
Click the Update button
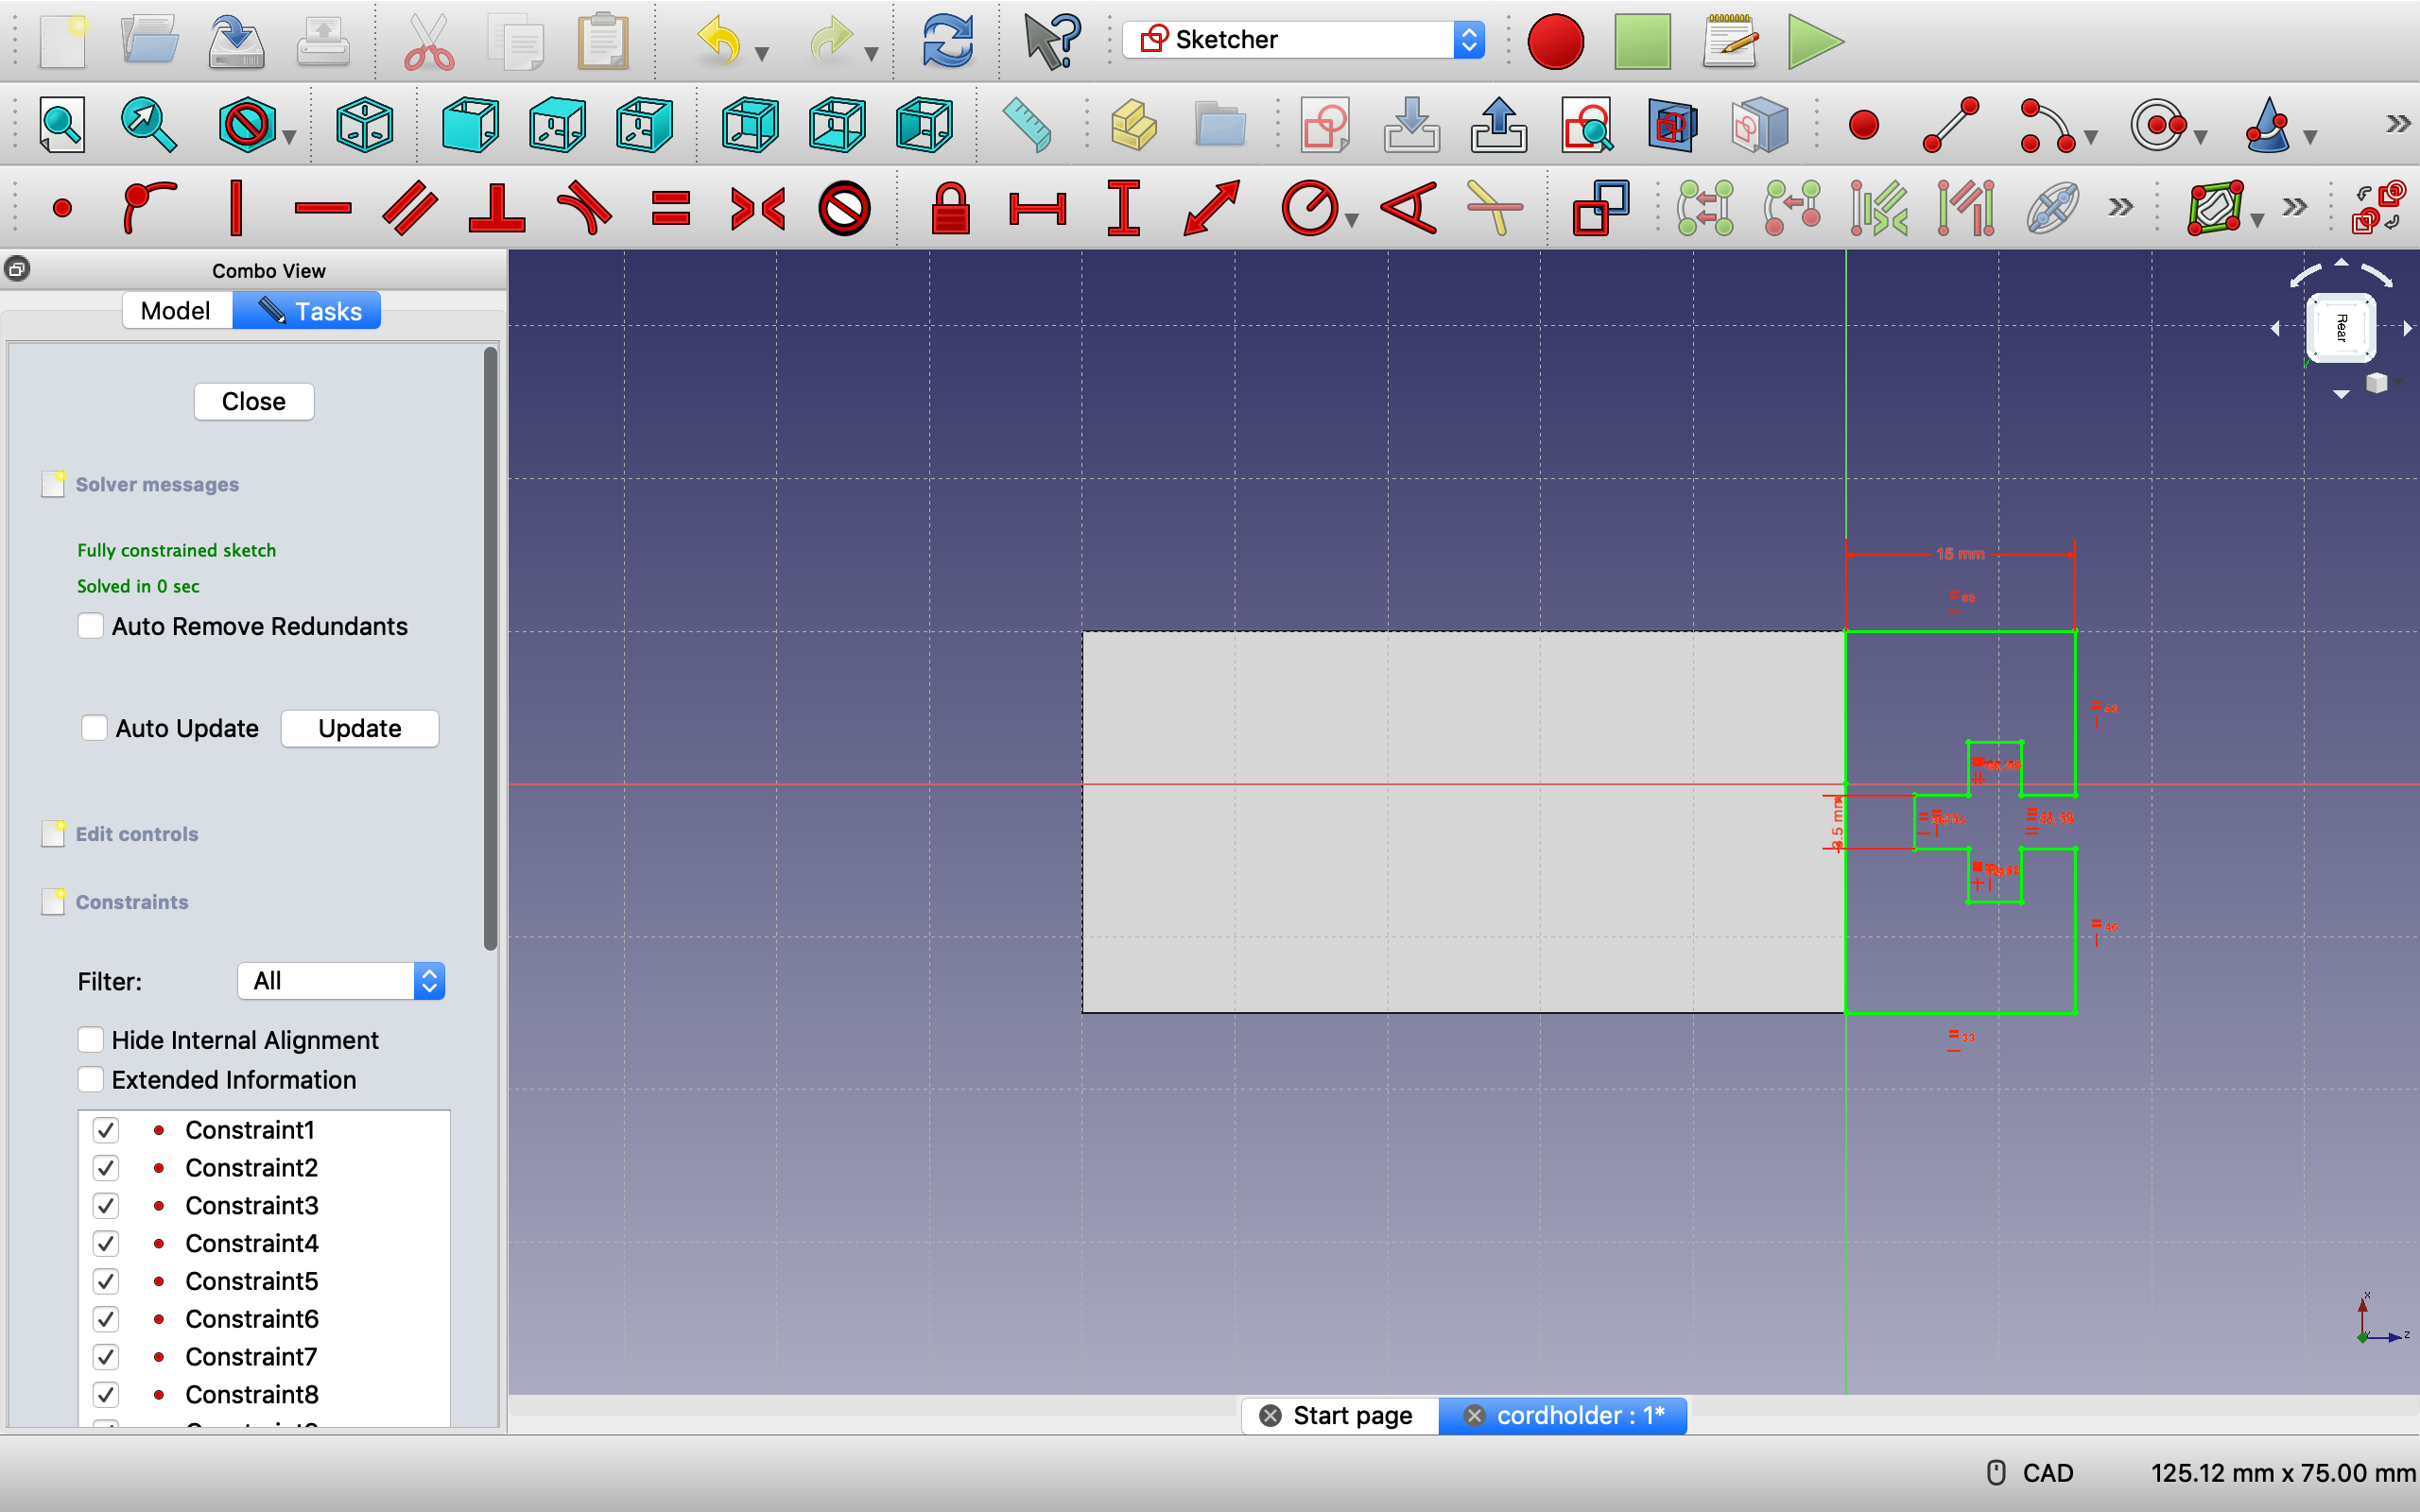pos(359,728)
